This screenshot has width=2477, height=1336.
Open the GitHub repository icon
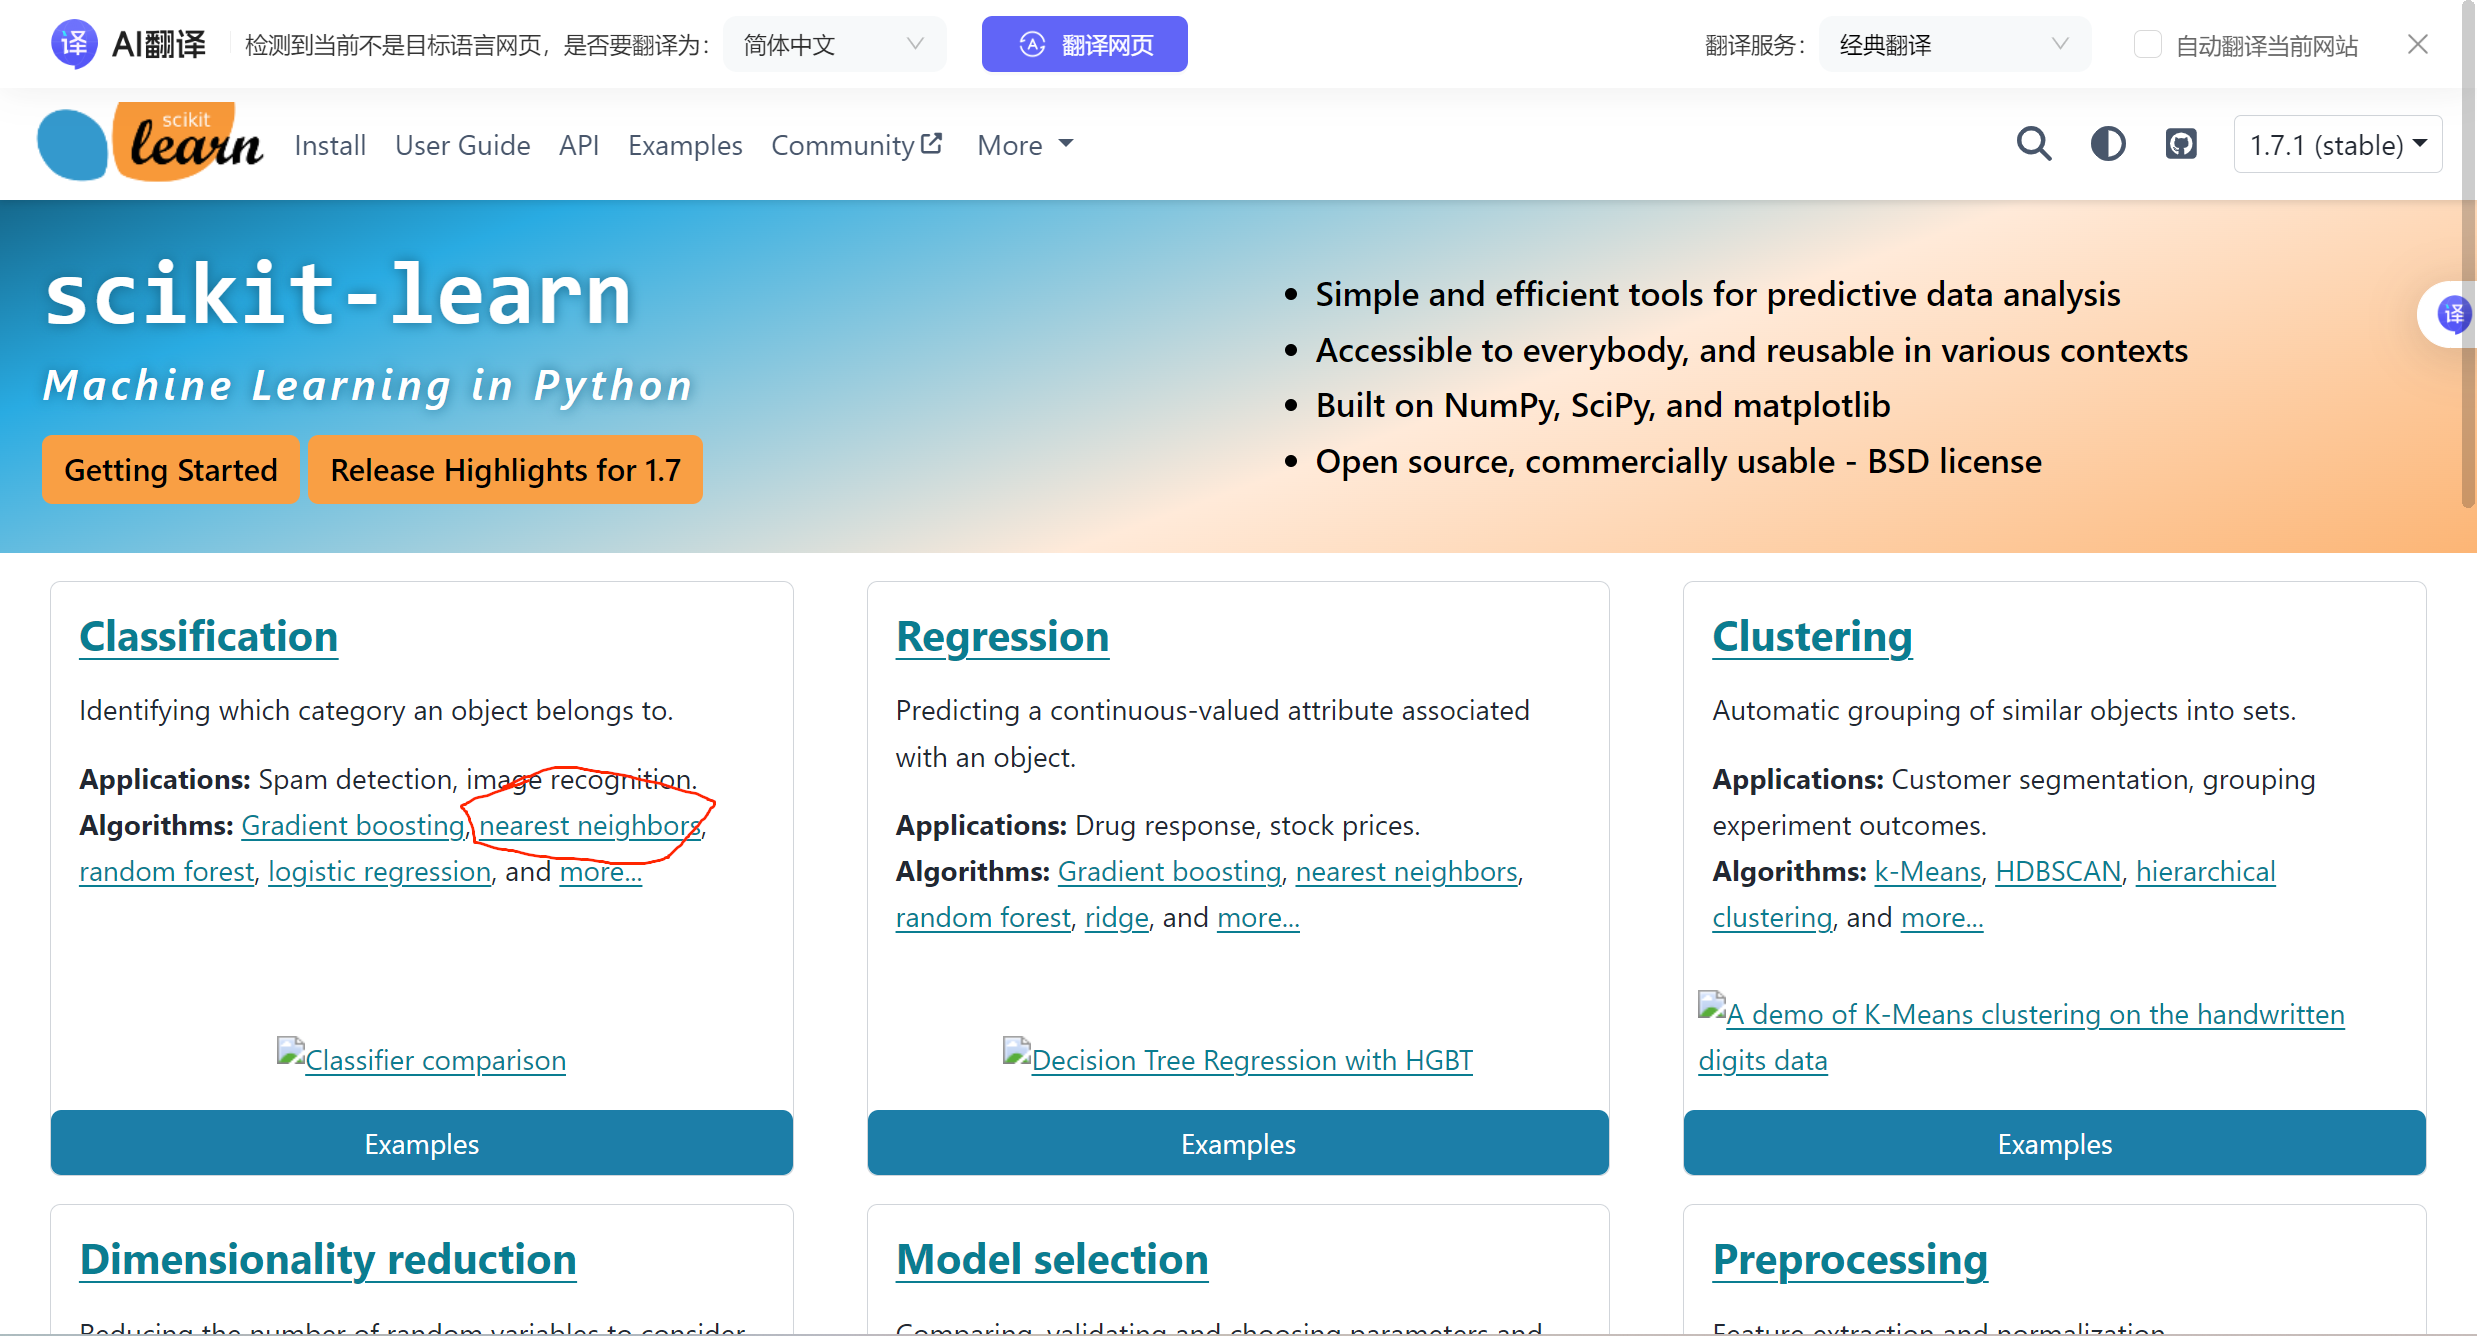click(2180, 144)
